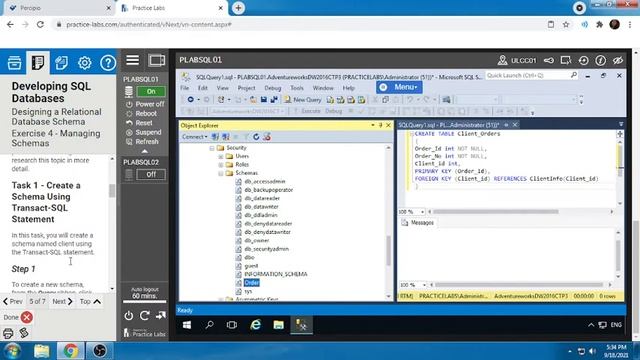Click Object Explorer refresh icon
This screenshot has height=360, width=640.
click(x=256, y=137)
